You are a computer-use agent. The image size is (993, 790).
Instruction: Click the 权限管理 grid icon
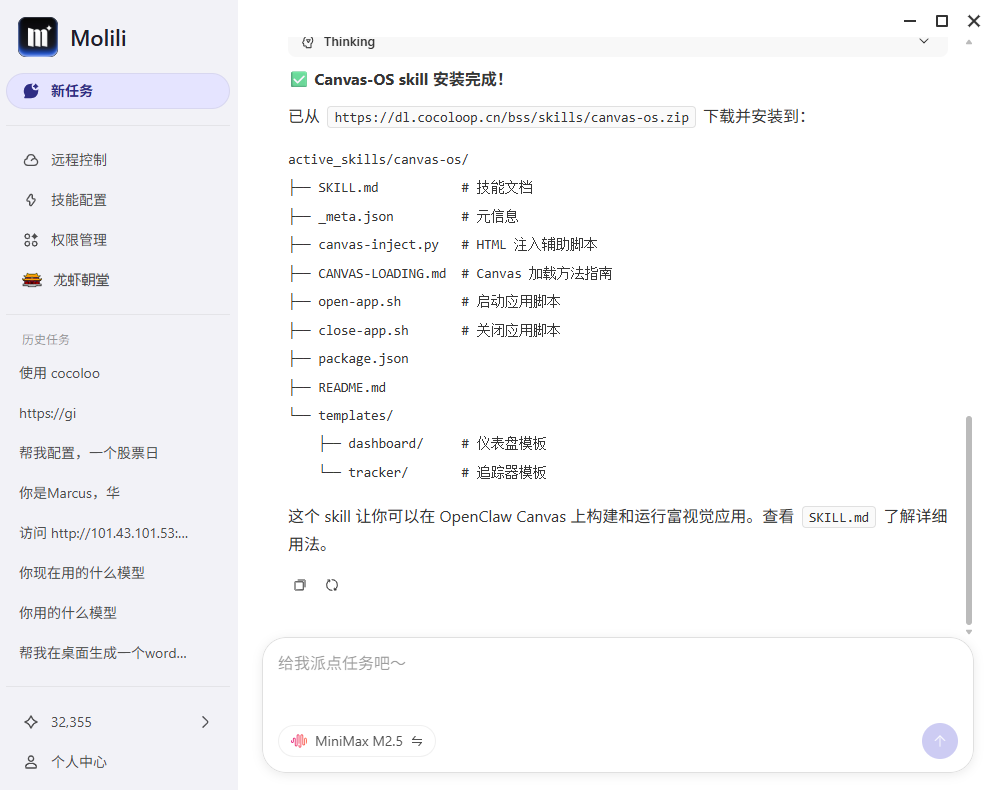(31, 240)
